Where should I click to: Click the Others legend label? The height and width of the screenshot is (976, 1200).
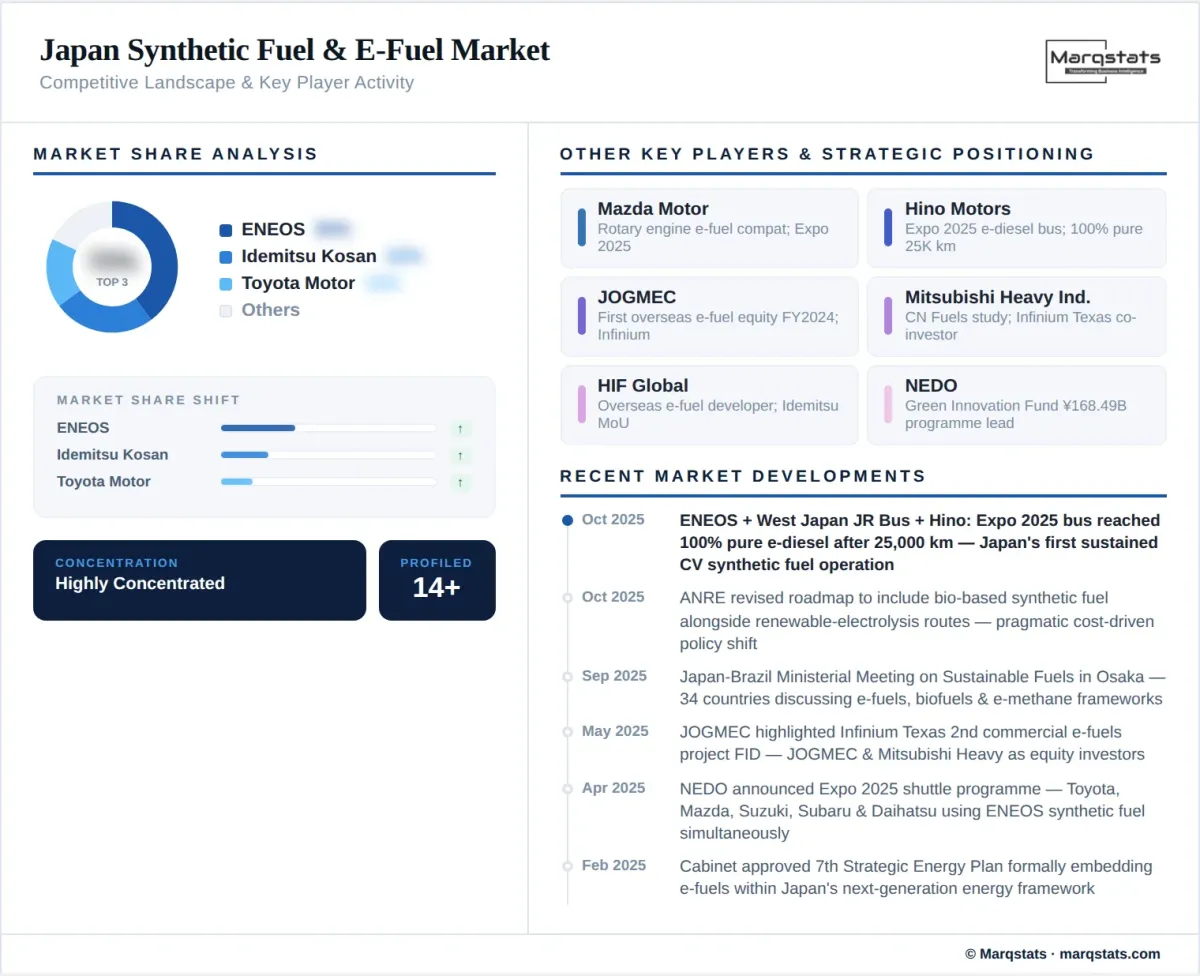click(270, 311)
